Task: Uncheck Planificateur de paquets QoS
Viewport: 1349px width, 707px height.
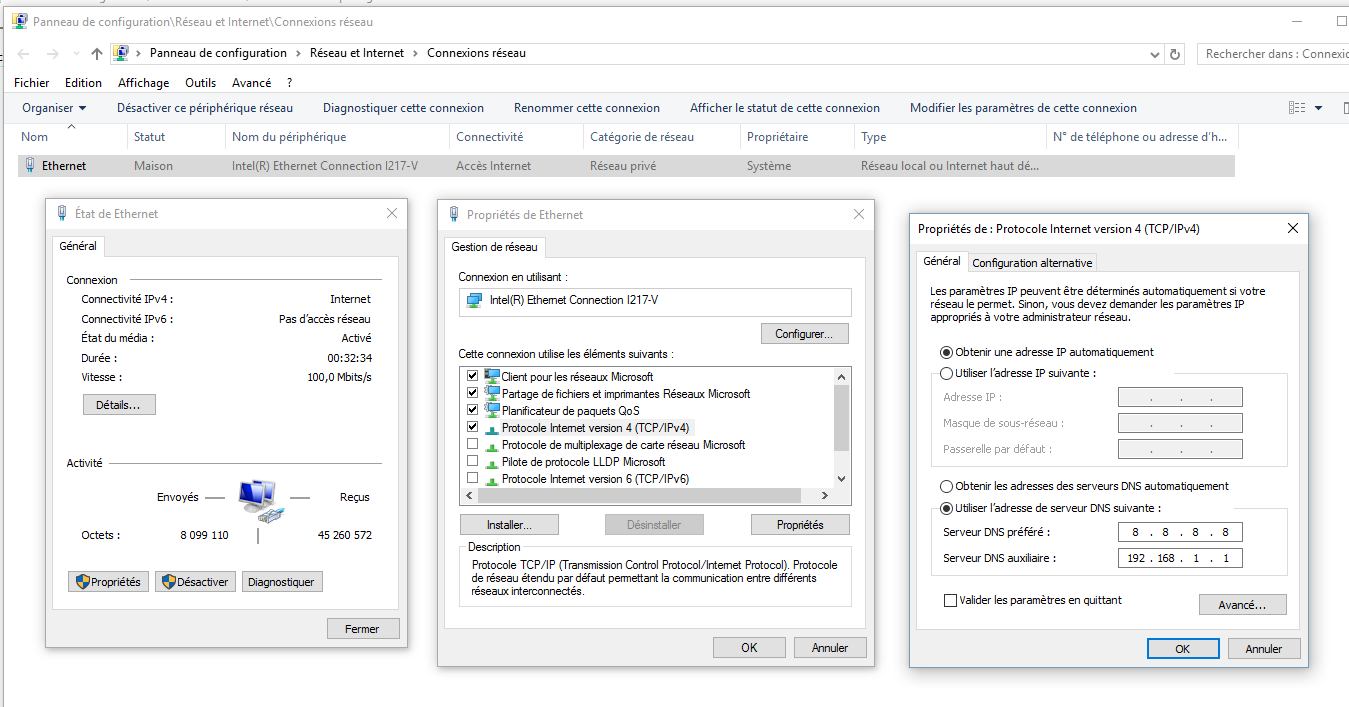Action: (x=472, y=411)
